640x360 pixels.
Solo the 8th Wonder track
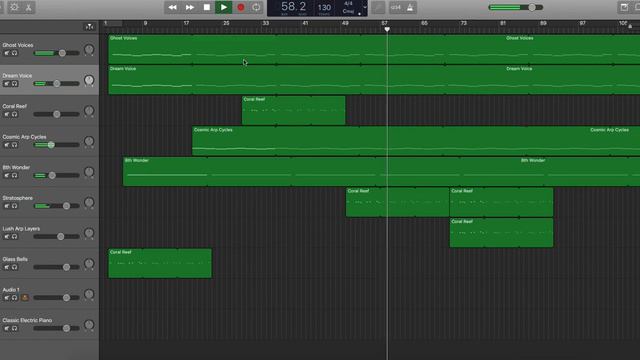coord(14,176)
